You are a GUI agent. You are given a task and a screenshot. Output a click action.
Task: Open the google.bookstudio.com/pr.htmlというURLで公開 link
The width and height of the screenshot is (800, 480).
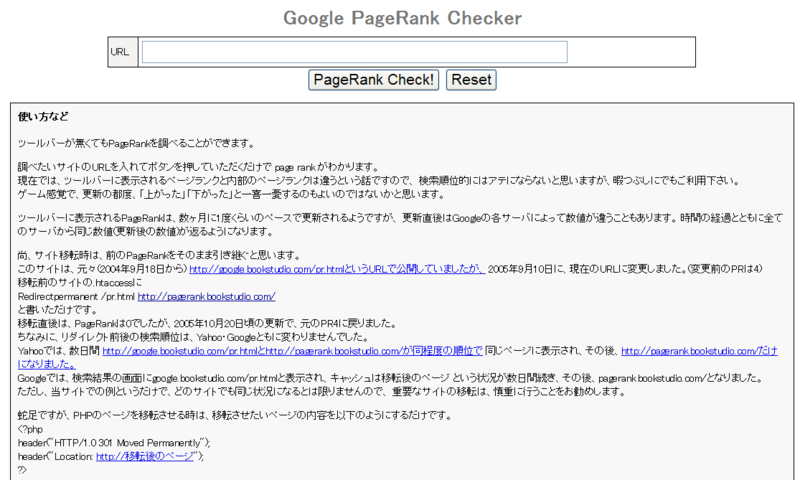click(337, 269)
